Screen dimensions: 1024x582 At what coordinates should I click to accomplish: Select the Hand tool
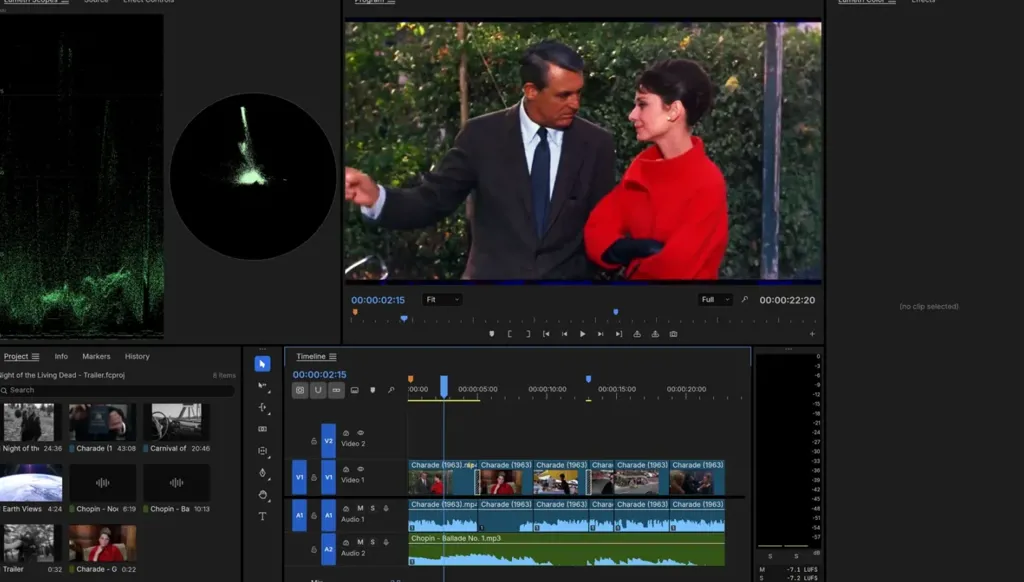click(263, 494)
